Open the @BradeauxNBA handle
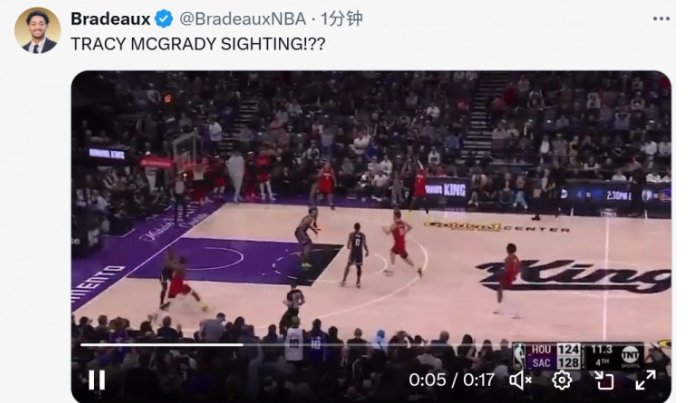Screen dimensions: 688x403 pyautogui.click(x=243, y=19)
